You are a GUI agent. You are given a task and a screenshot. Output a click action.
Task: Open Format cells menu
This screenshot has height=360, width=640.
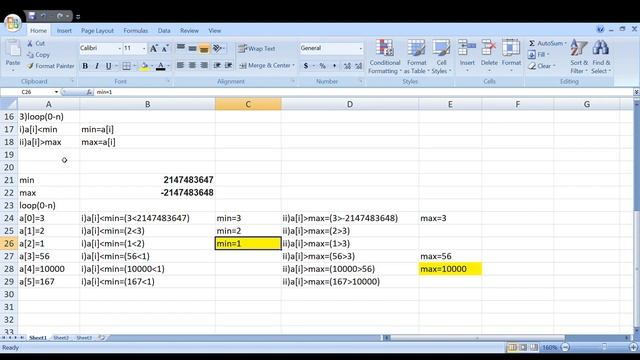click(511, 56)
